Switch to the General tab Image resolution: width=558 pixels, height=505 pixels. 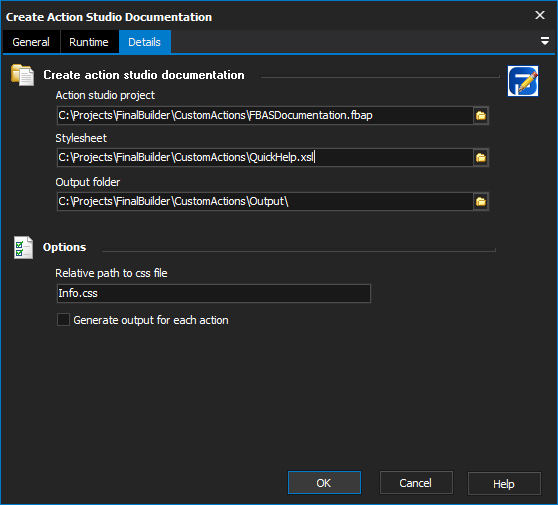[x=31, y=42]
